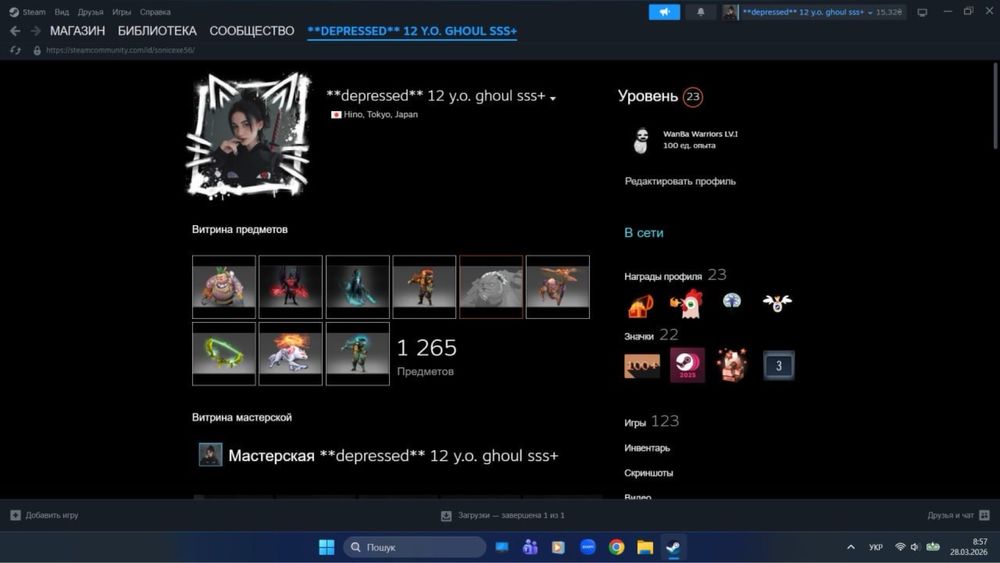Click the lock icon beside URL
This screenshot has width=1000, height=563.
(x=37, y=50)
